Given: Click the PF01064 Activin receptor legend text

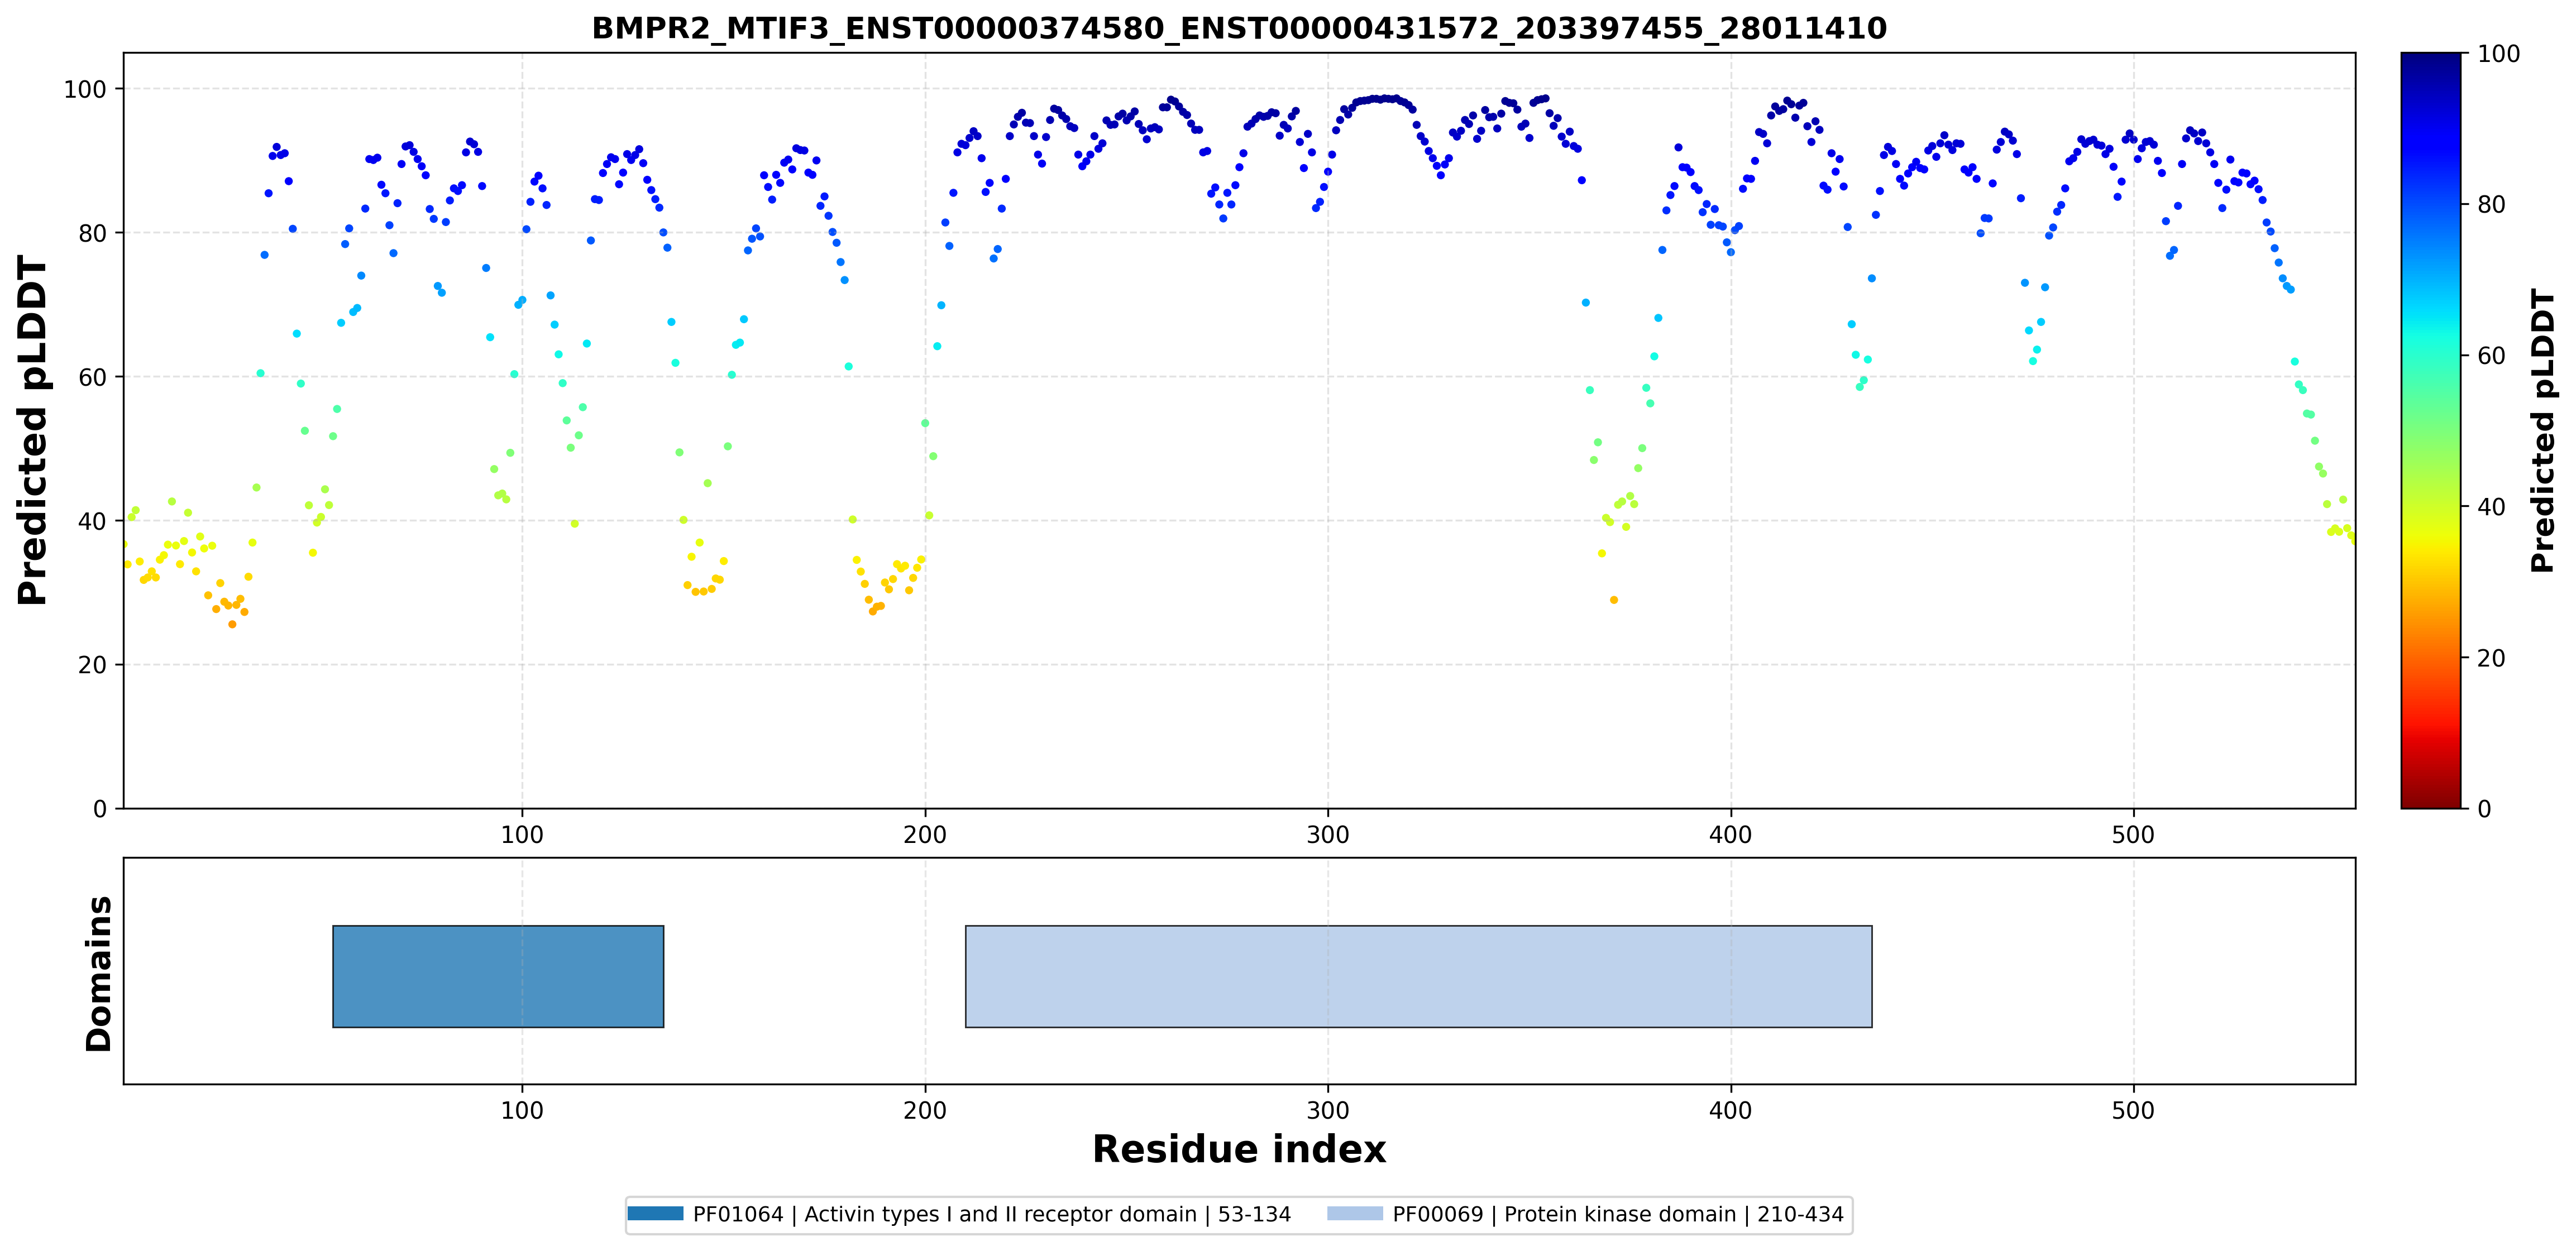Looking at the screenshot, I should click(992, 1214).
